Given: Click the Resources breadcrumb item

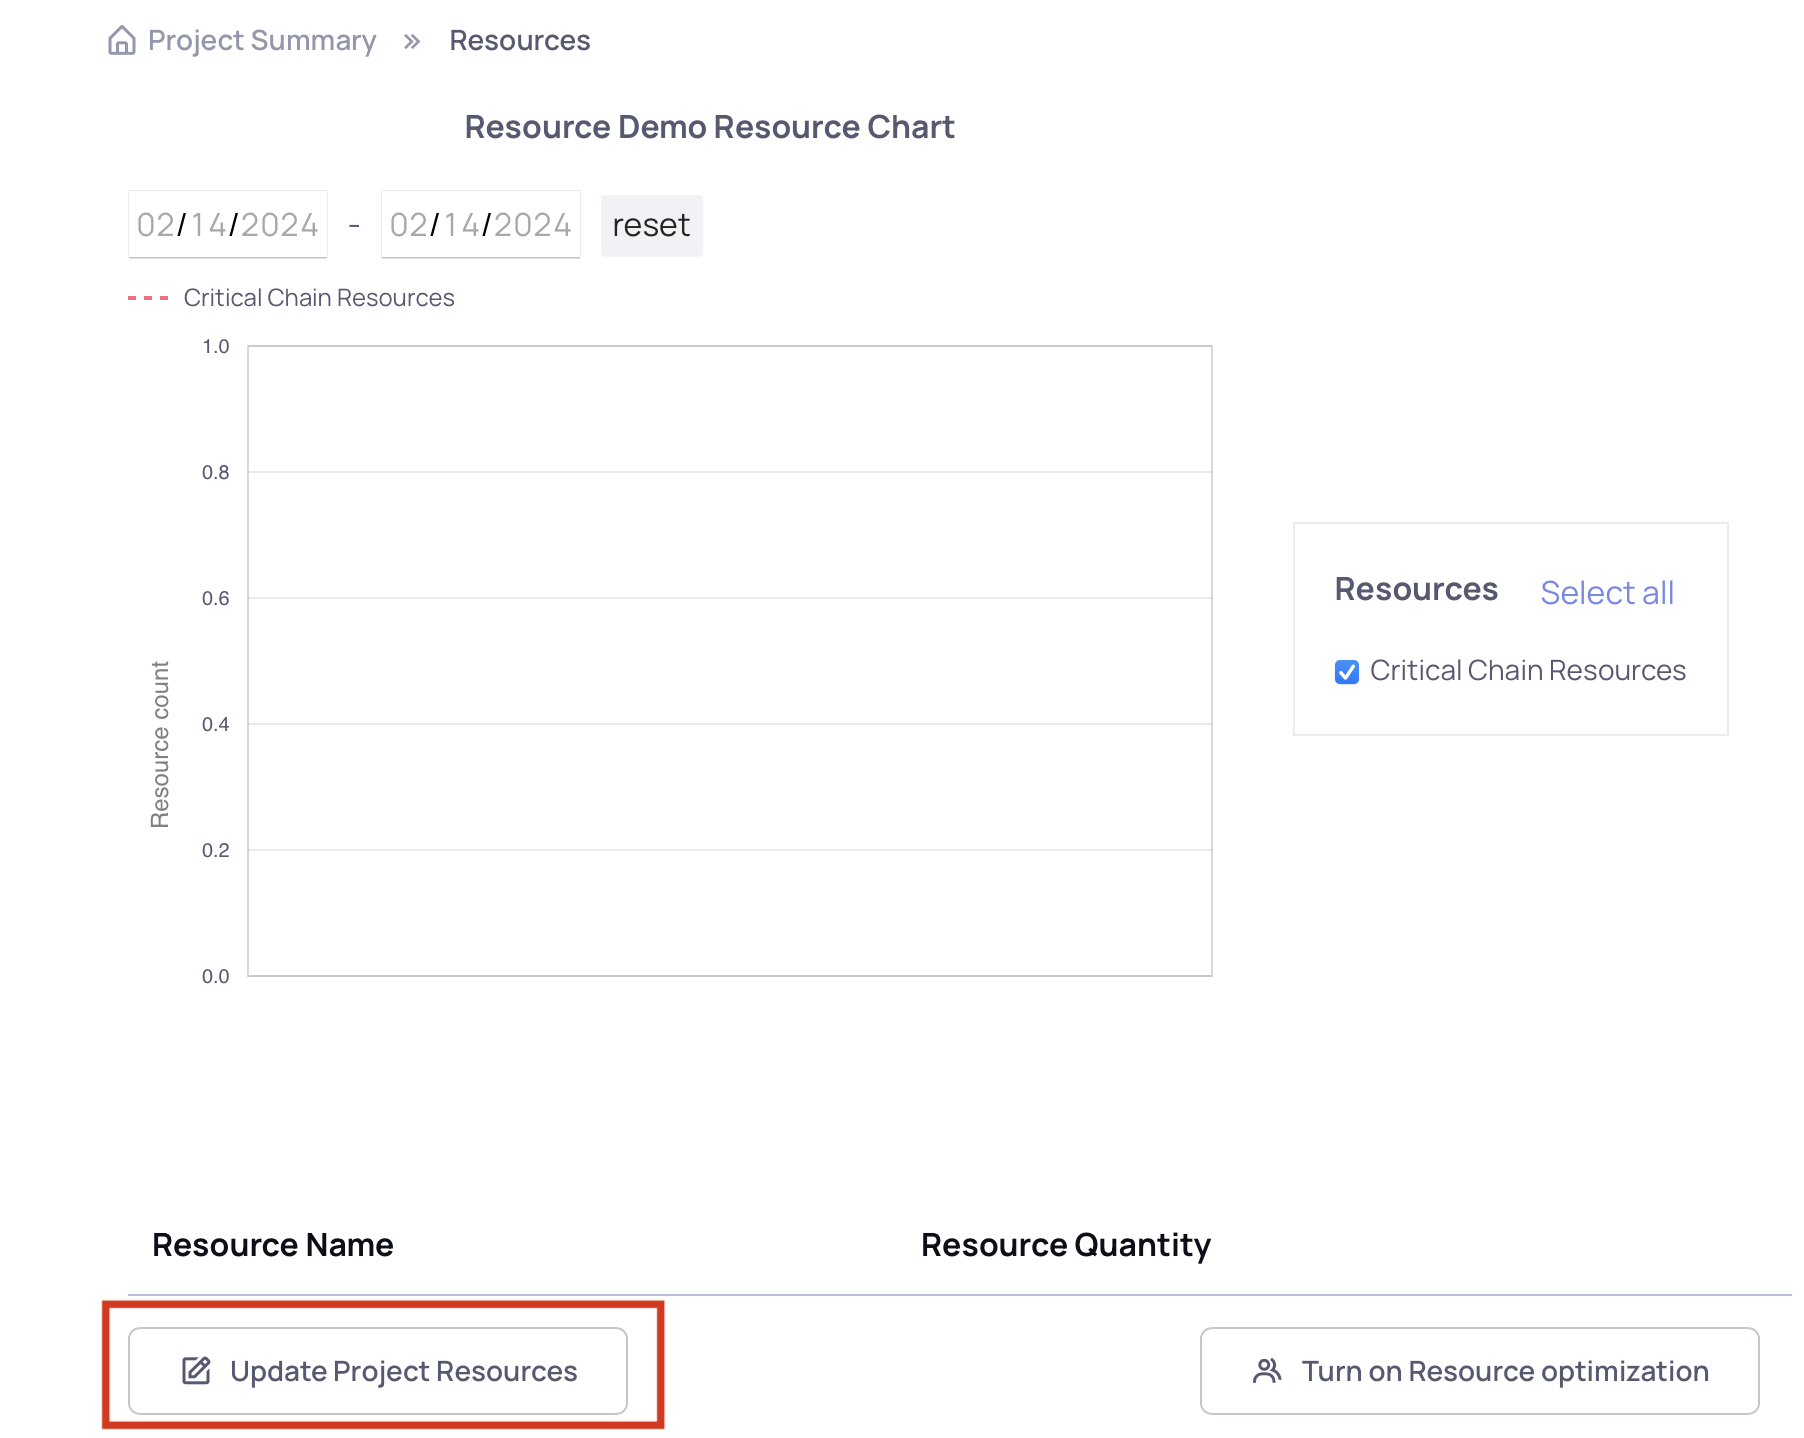Looking at the screenshot, I should click(x=520, y=40).
